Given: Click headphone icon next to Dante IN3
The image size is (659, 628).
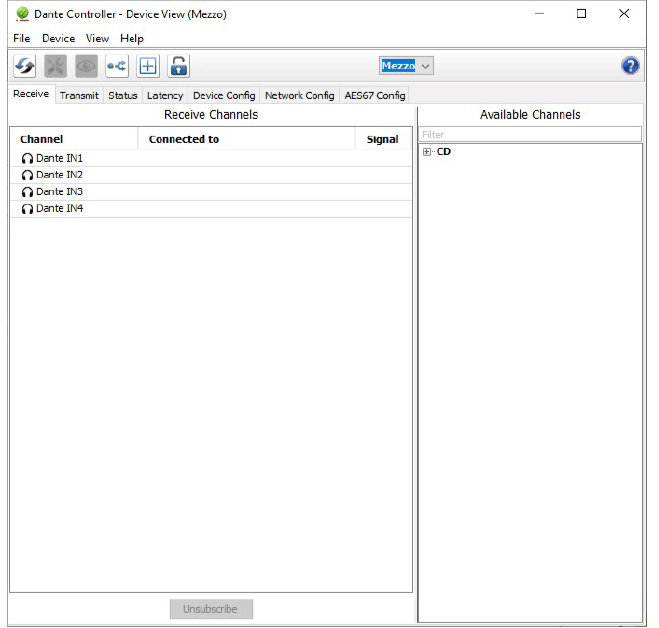Looking at the screenshot, I should tap(27, 192).
